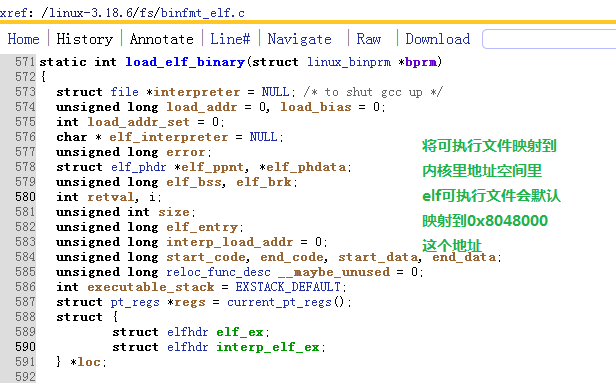This screenshot has height=383, width=616.
Task: Click NULL on line 573
Action: 275,92
